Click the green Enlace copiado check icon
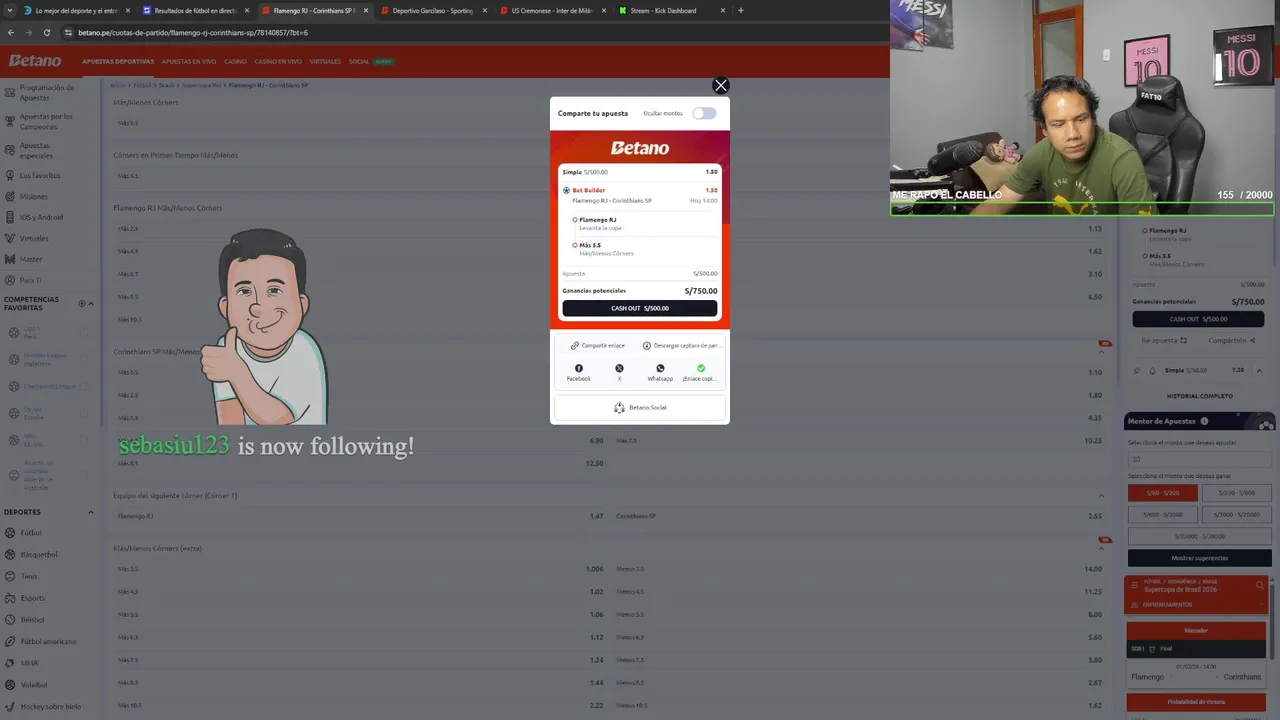The height and width of the screenshot is (720, 1280). coord(701,368)
